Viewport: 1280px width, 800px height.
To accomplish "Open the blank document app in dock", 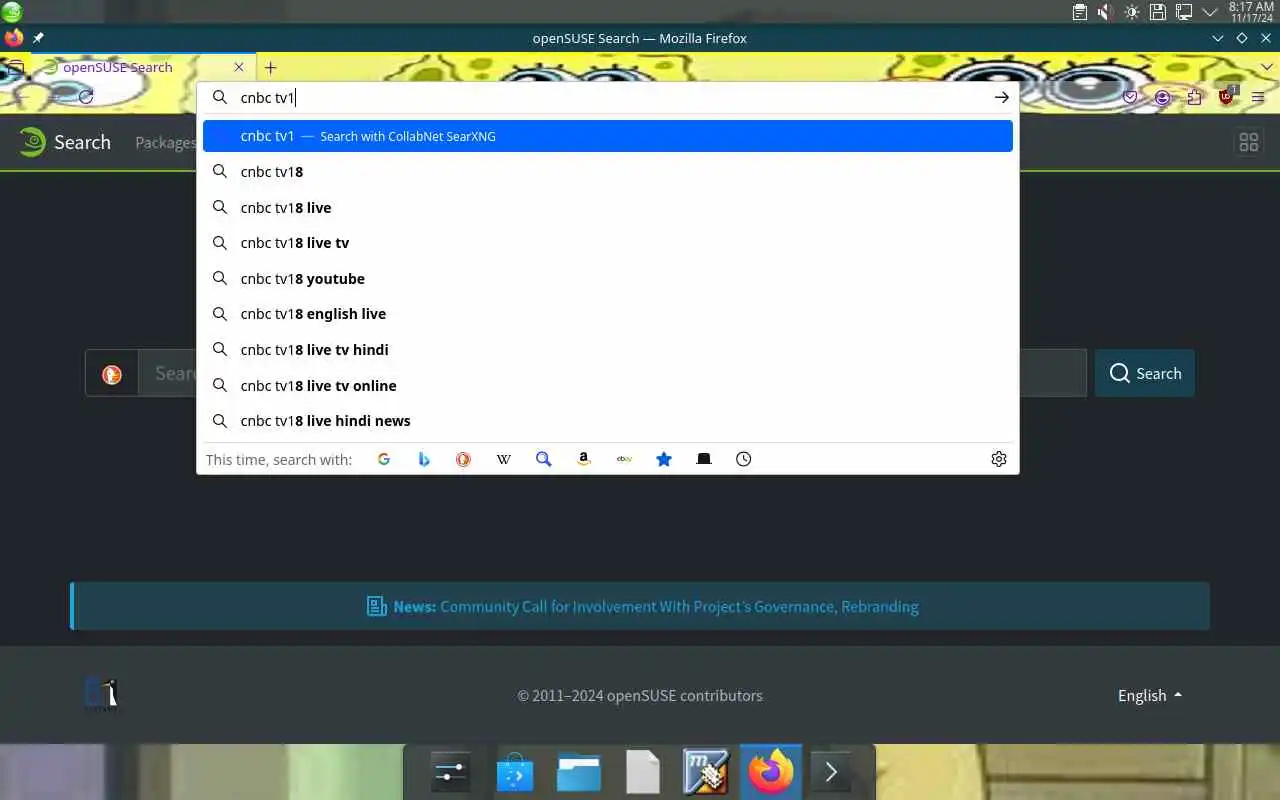I will tap(643, 773).
